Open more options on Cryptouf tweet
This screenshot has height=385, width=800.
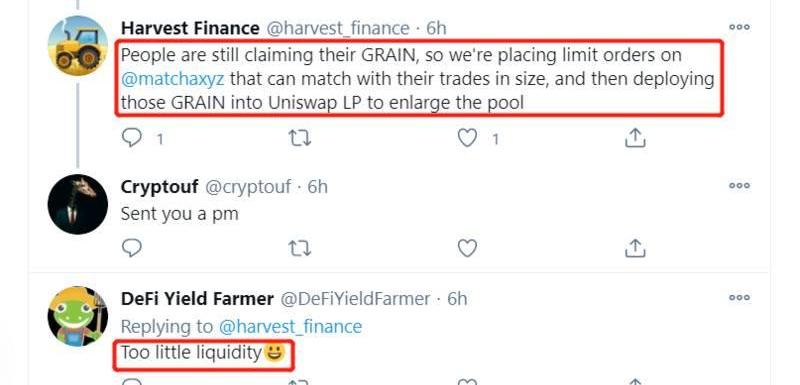tap(739, 186)
